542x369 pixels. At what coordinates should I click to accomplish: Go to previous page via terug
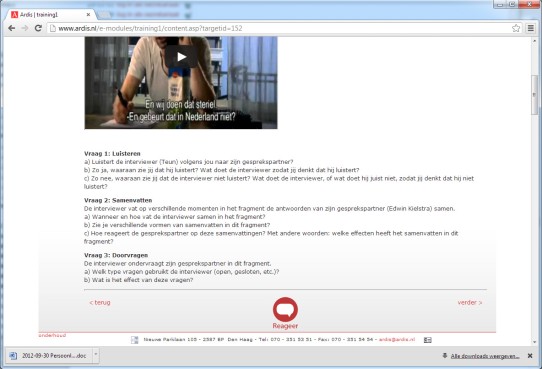click(100, 302)
